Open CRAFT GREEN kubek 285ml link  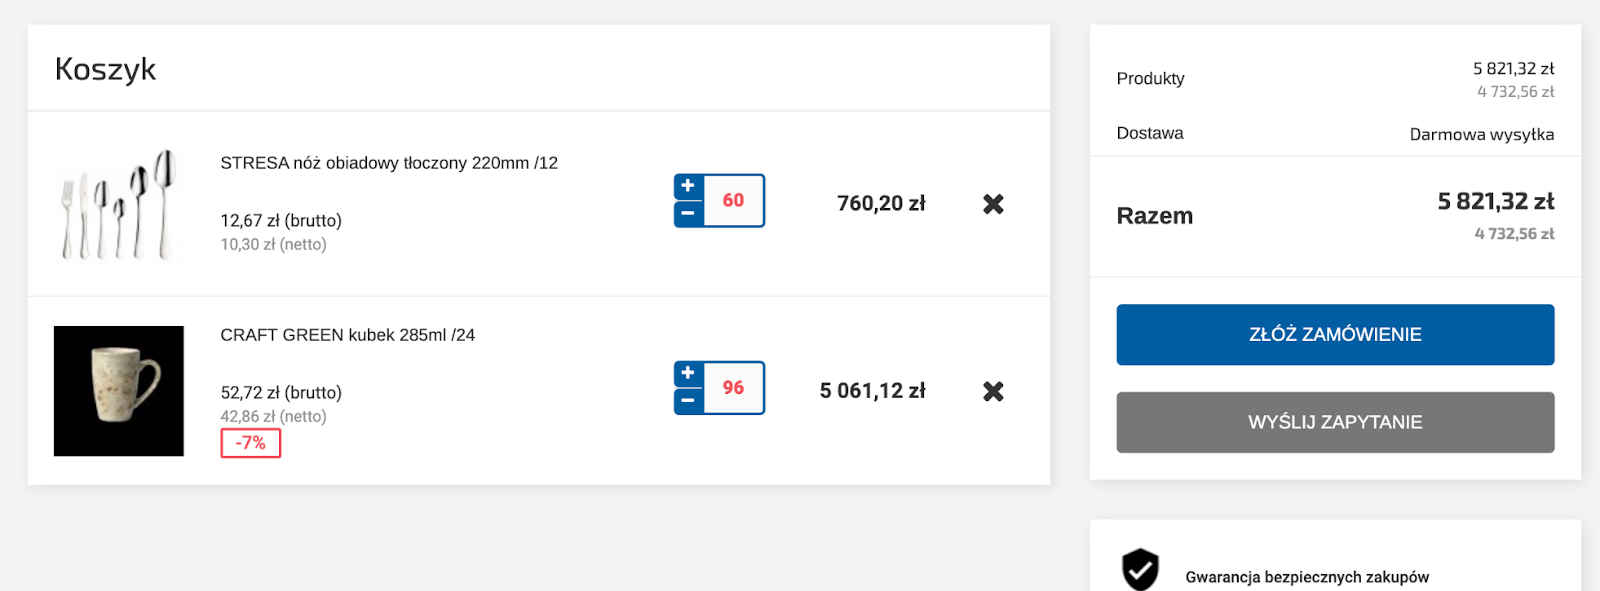tap(347, 335)
